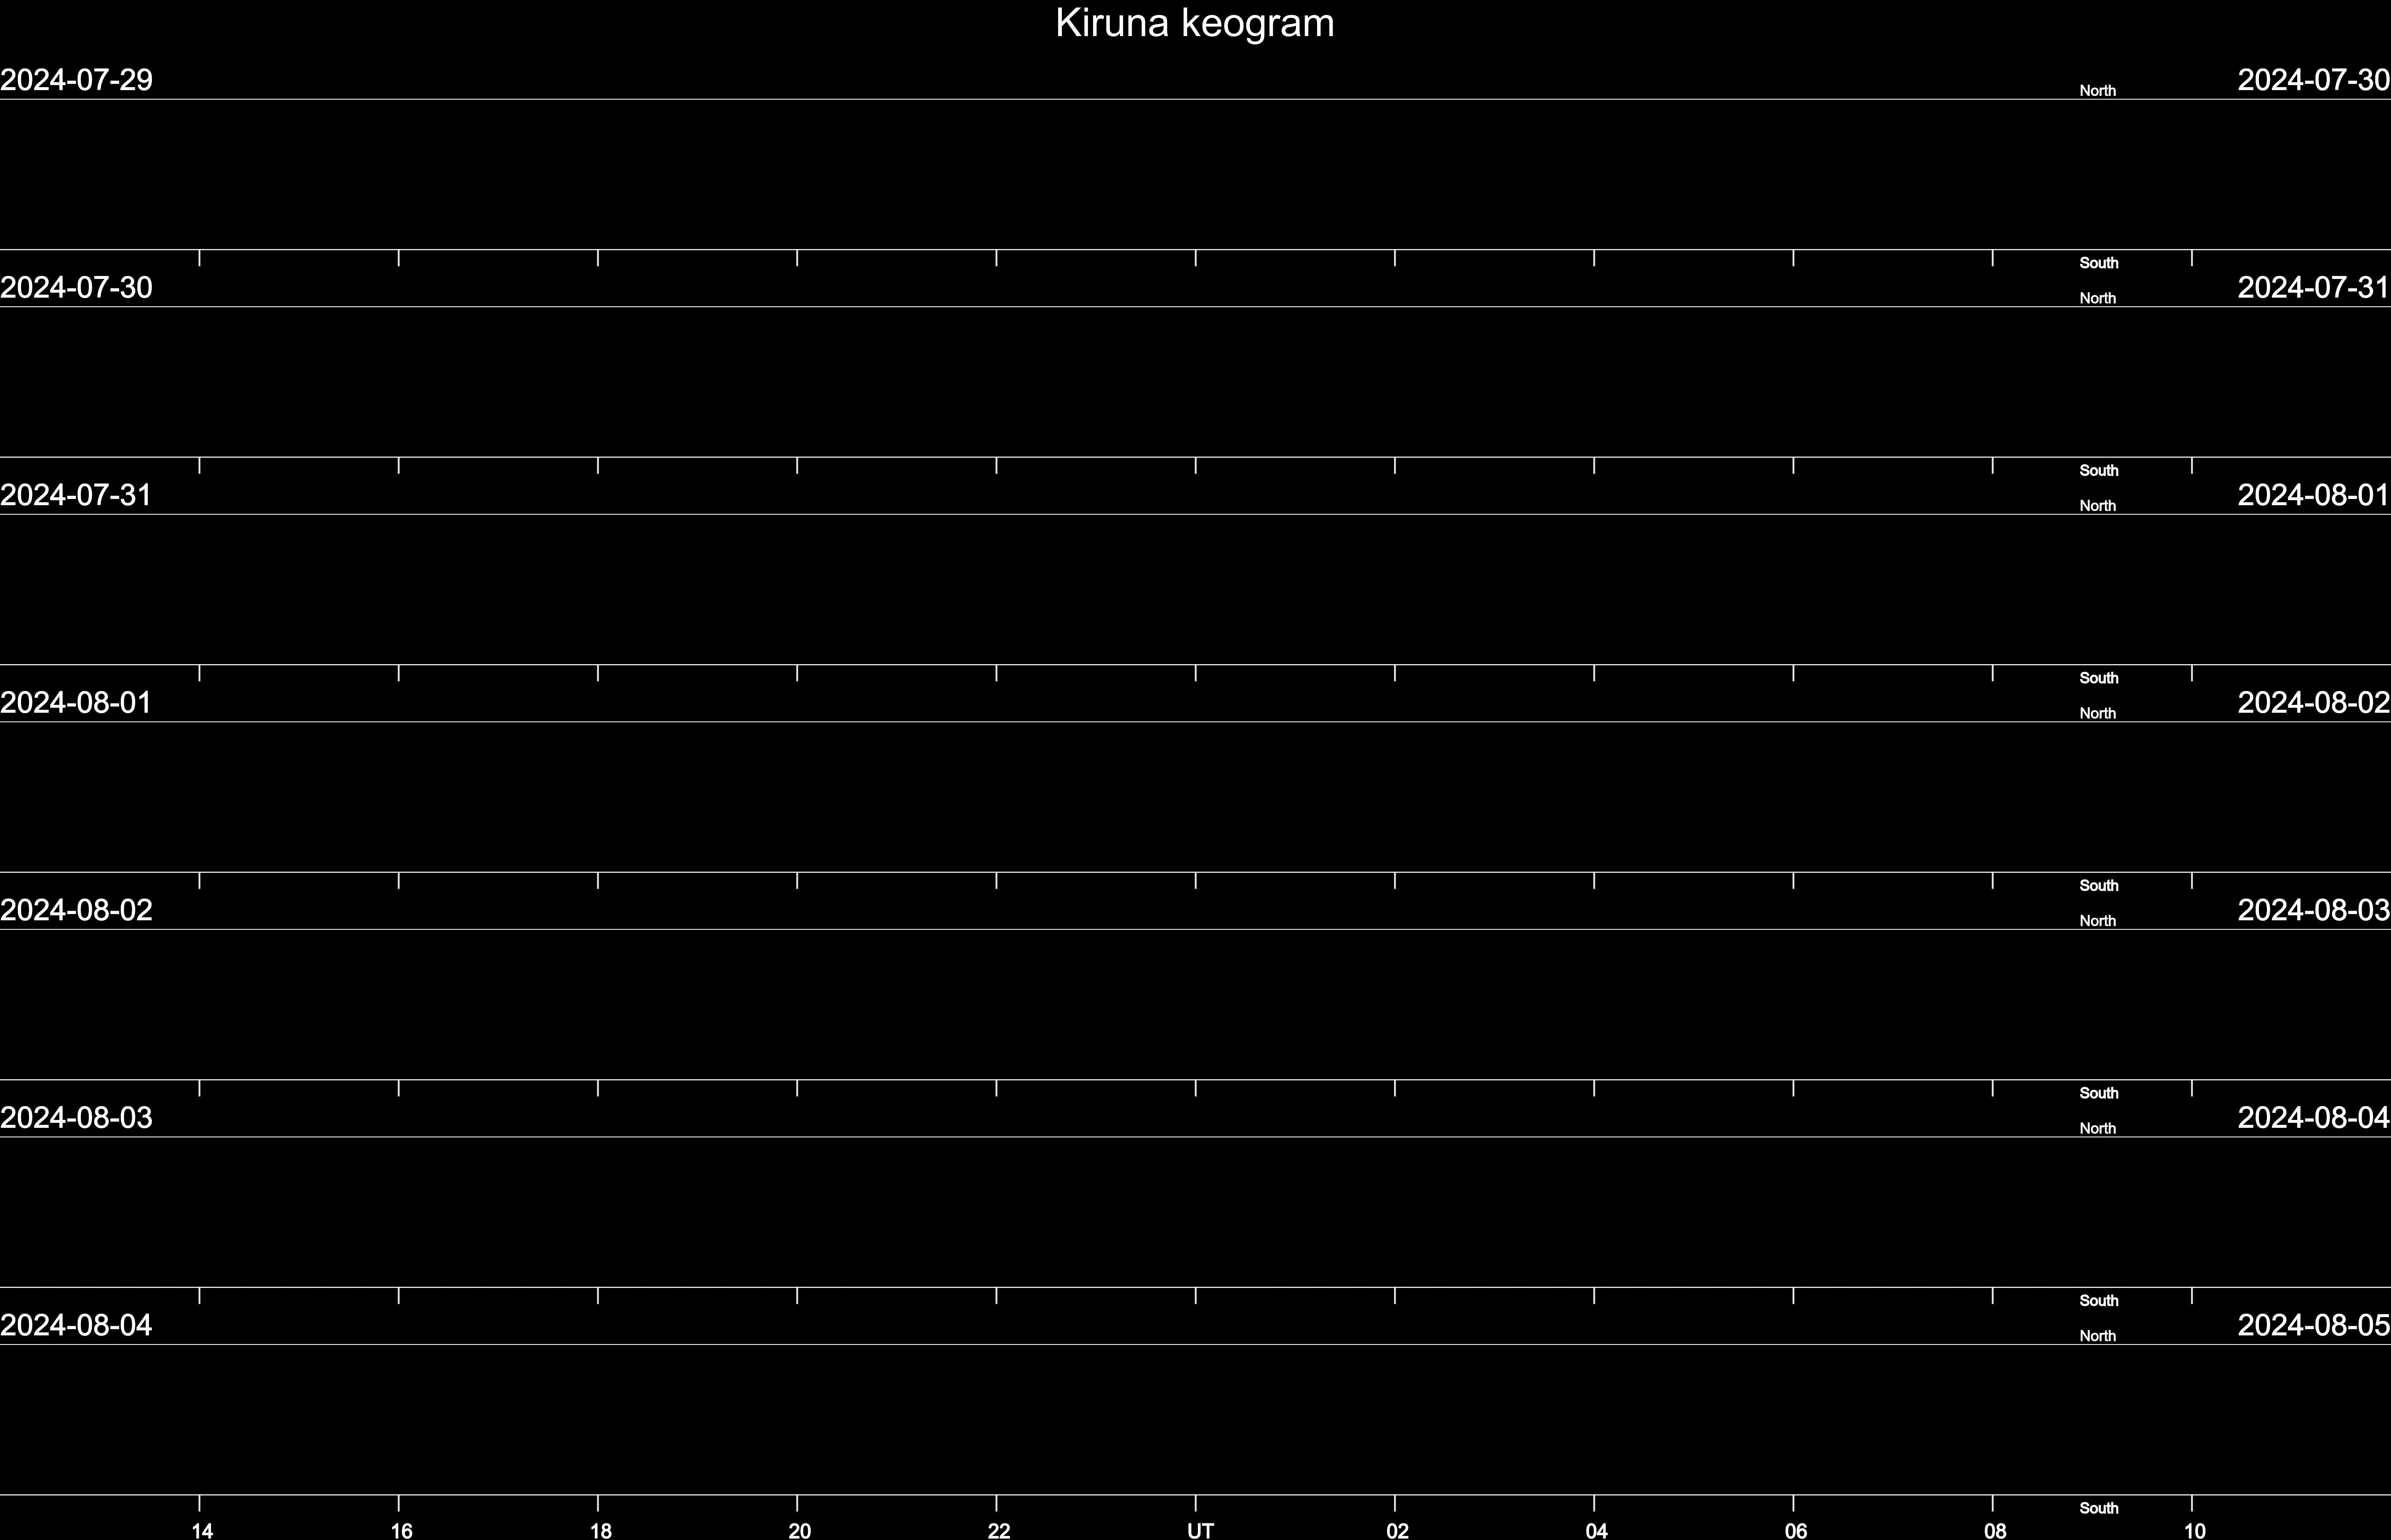
Task: Click the 2024-07-30 label ending the 2024-07-29 row
Action: [x=2314, y=80]
